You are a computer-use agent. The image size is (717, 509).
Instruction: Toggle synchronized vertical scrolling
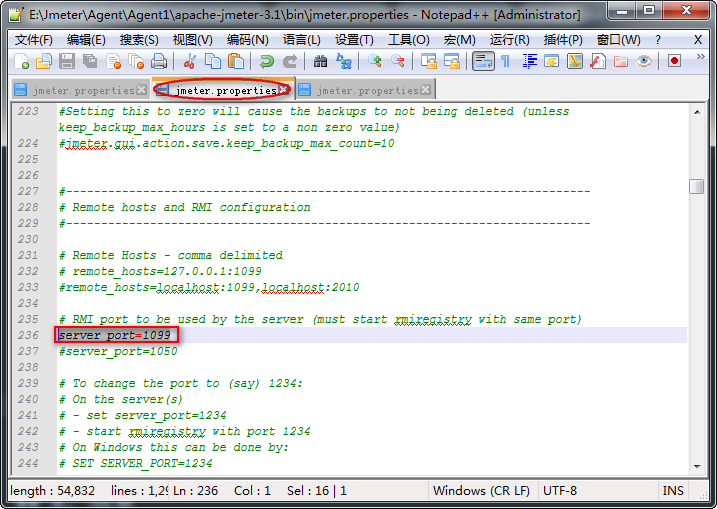(429, 61)
